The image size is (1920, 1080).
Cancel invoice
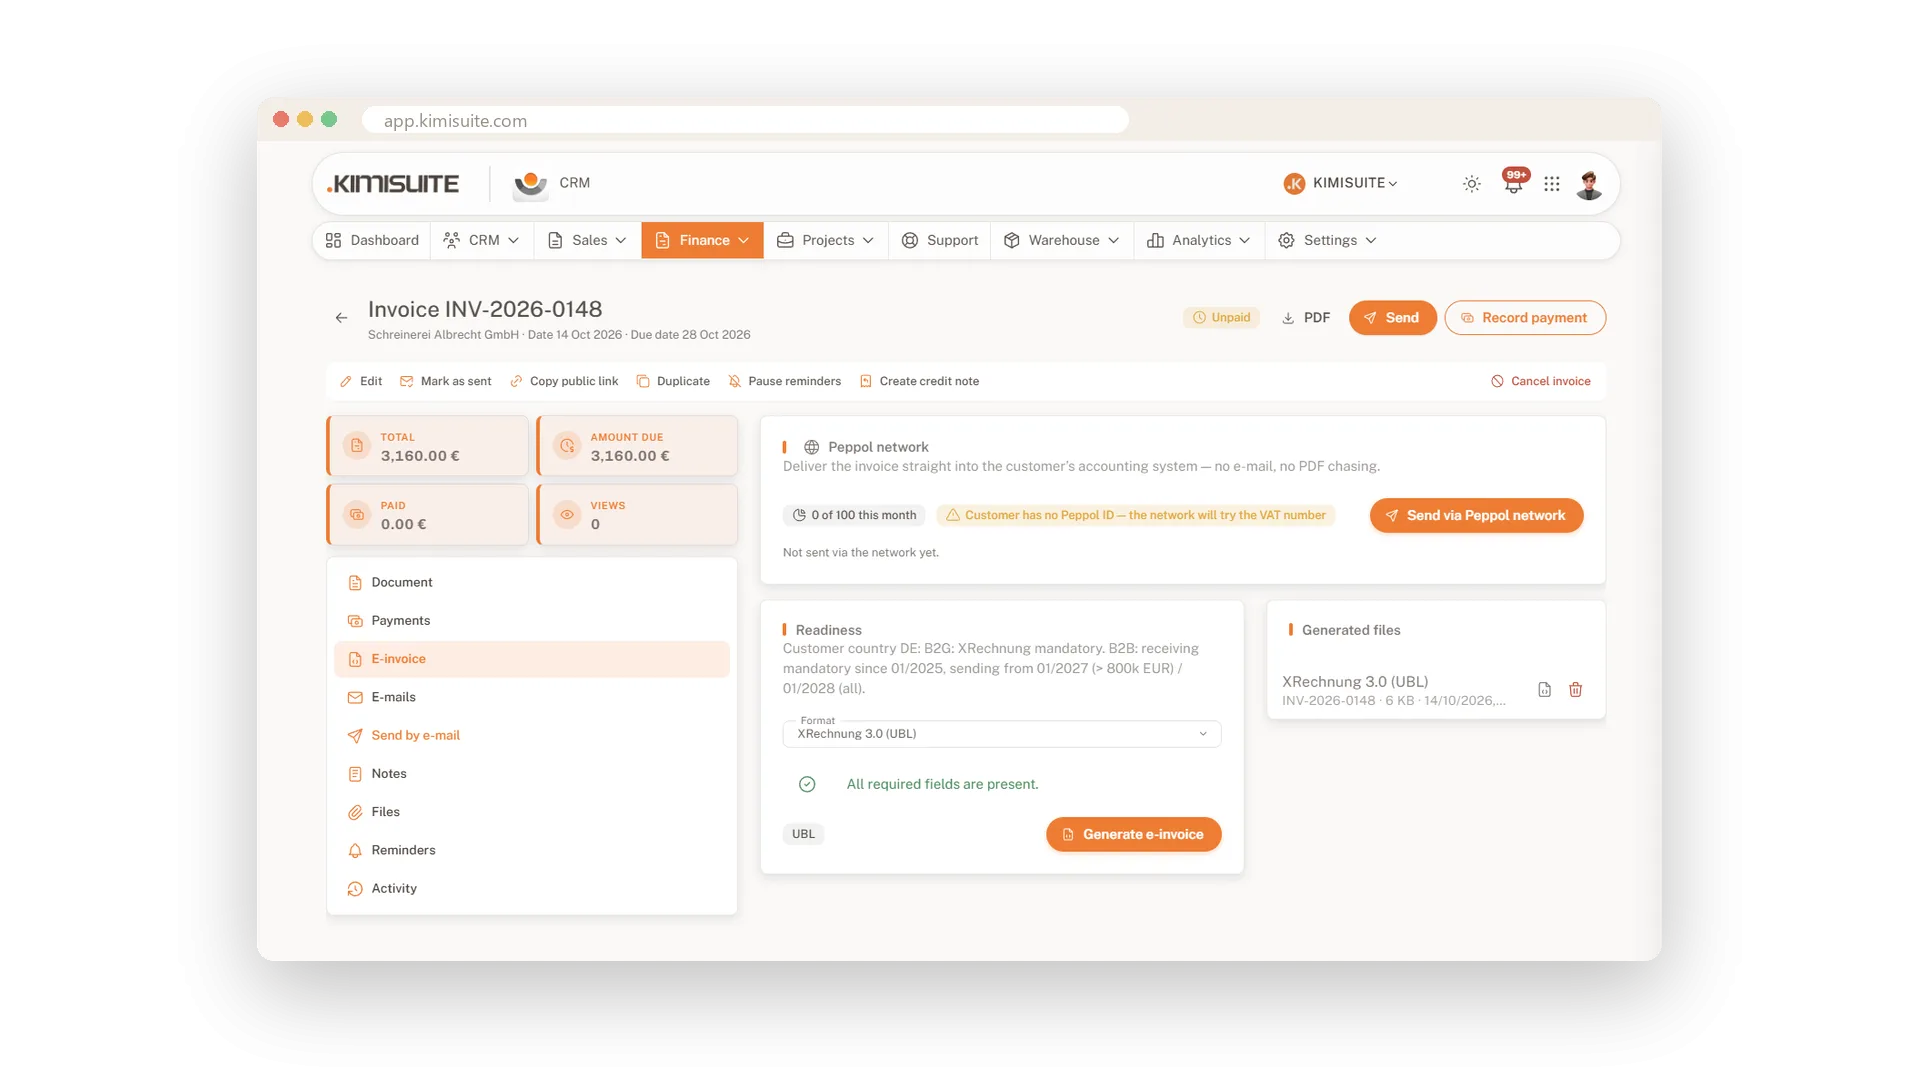(x=1540, y=381)
